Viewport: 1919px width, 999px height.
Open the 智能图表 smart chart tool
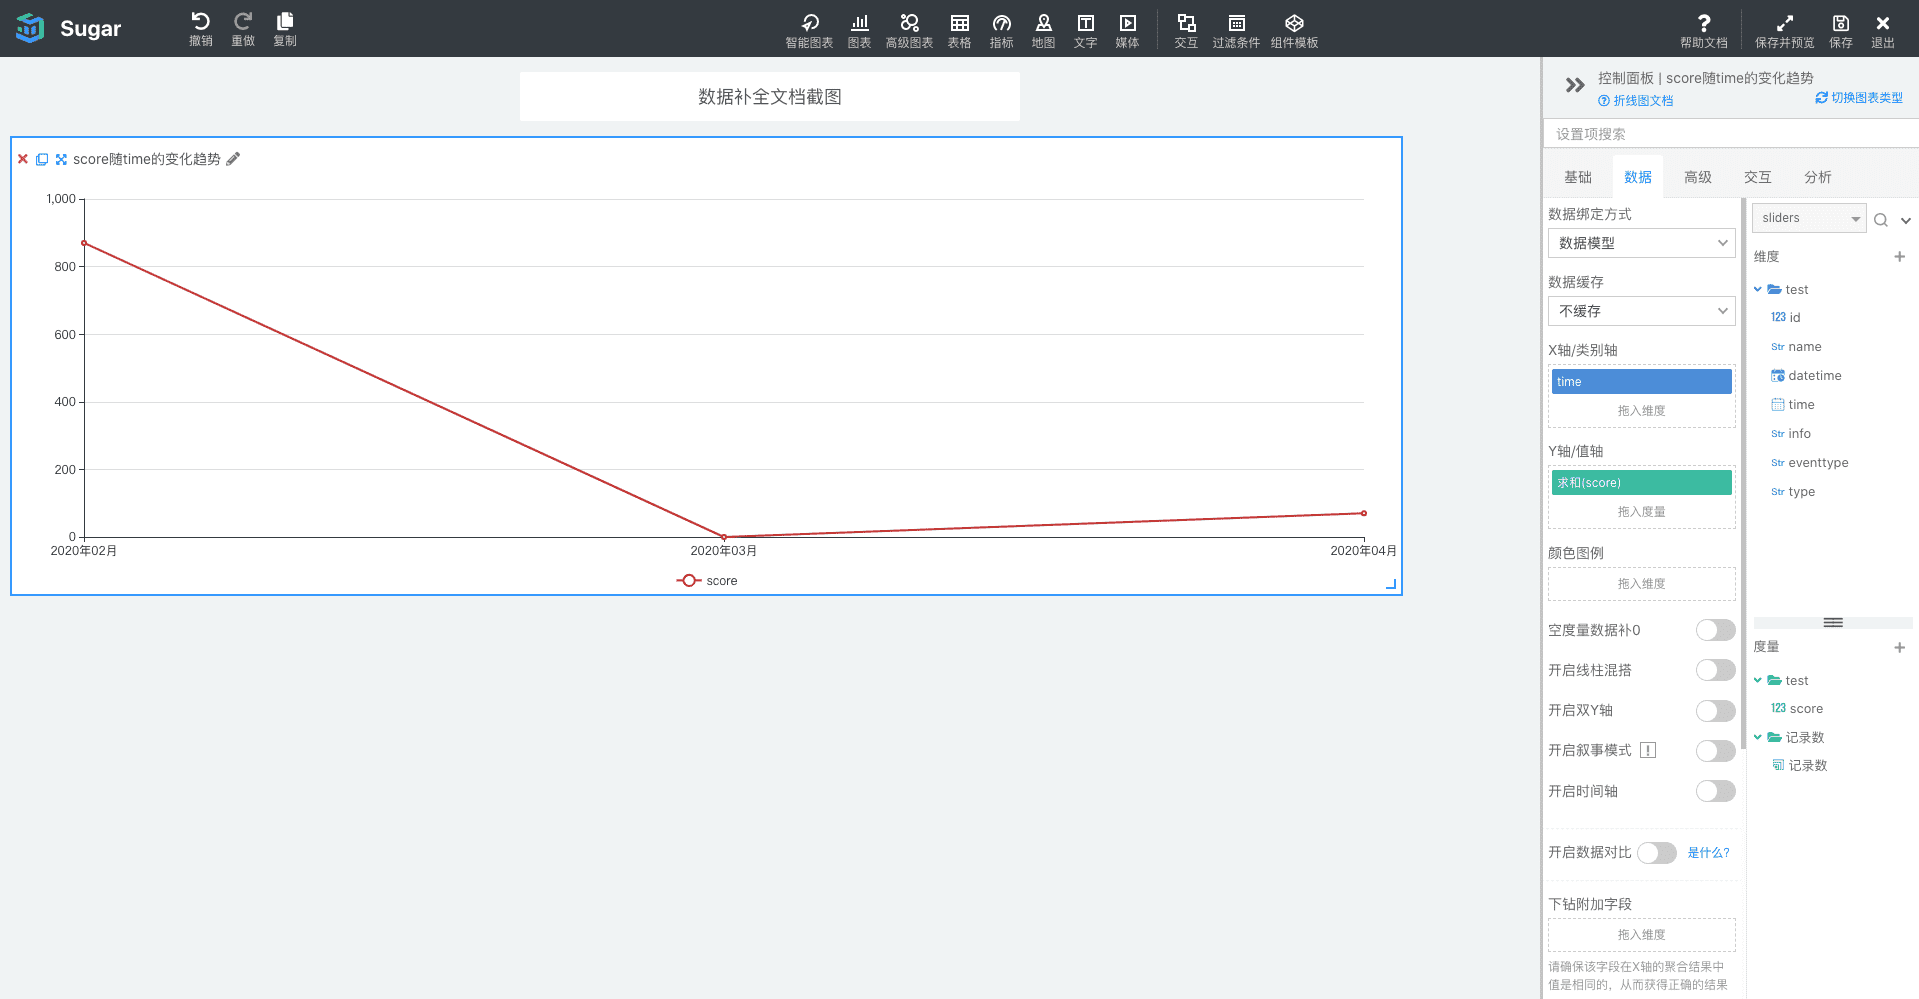(x=809, y=30)
